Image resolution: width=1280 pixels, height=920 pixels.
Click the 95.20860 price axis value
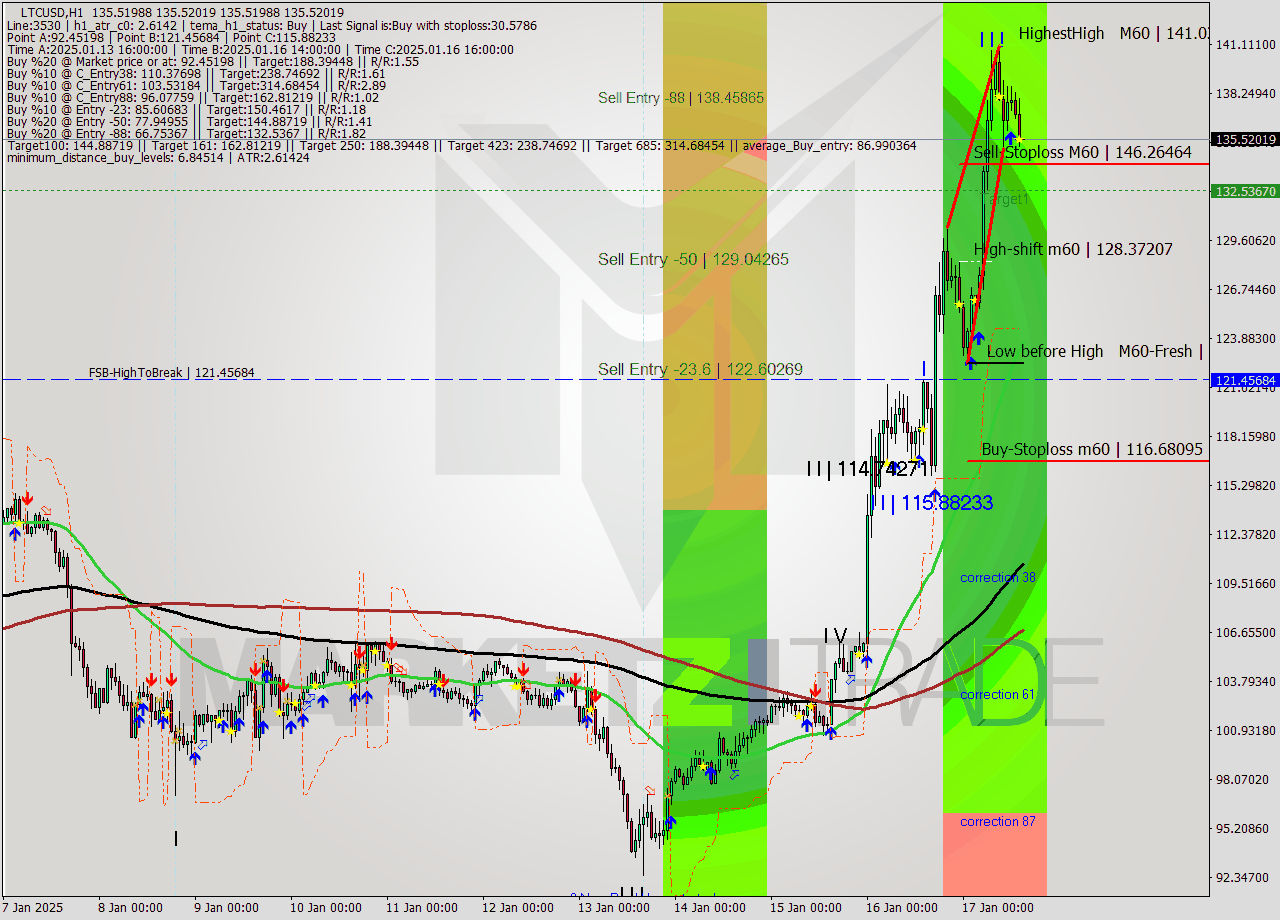1245,828
